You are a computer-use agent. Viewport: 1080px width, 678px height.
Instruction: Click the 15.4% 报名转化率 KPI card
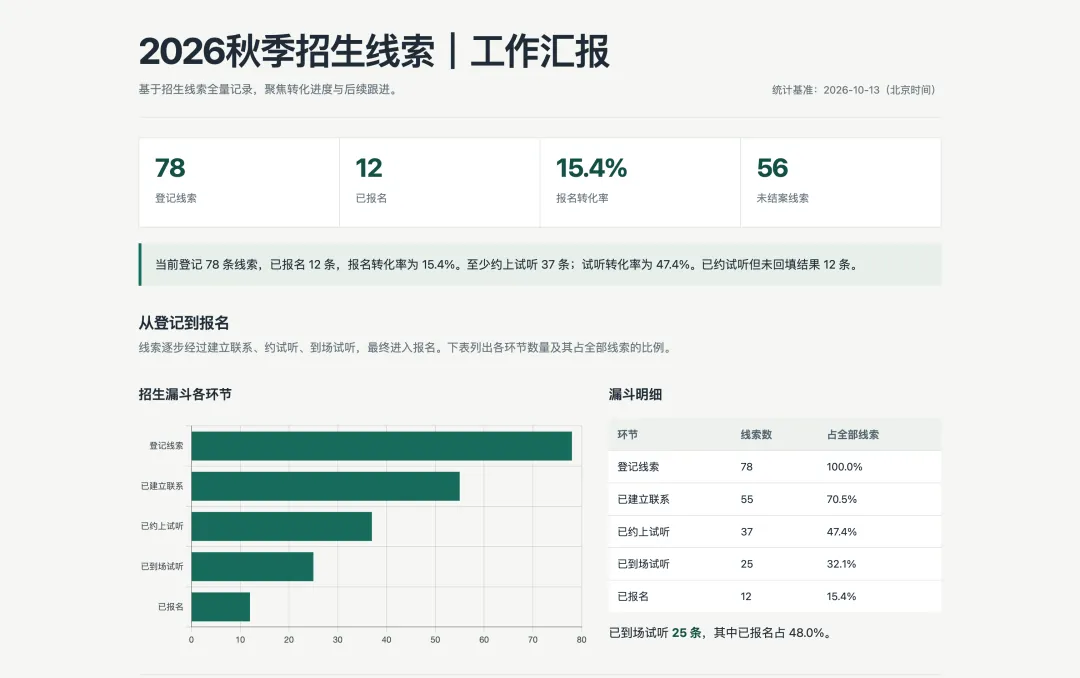coord(640,183)
